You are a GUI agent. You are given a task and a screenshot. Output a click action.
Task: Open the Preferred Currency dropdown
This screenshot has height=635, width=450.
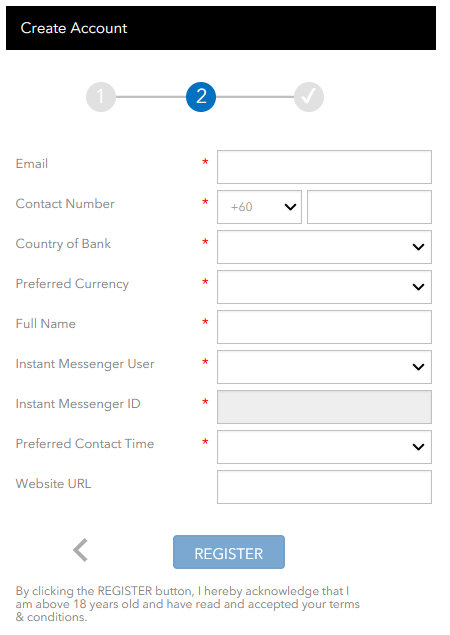pos(324,287)
